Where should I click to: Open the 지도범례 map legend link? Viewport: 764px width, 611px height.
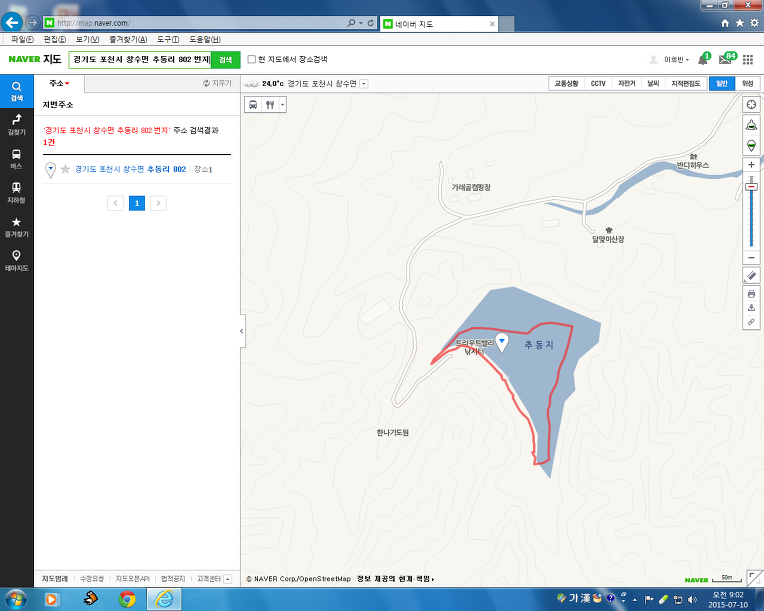(x=55, y=579)
